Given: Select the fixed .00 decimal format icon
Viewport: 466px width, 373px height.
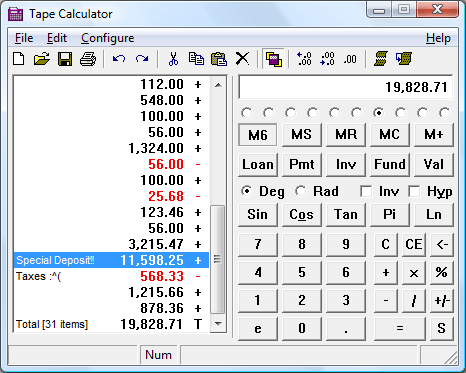Looking at the screenshot, I should (350, 59).
